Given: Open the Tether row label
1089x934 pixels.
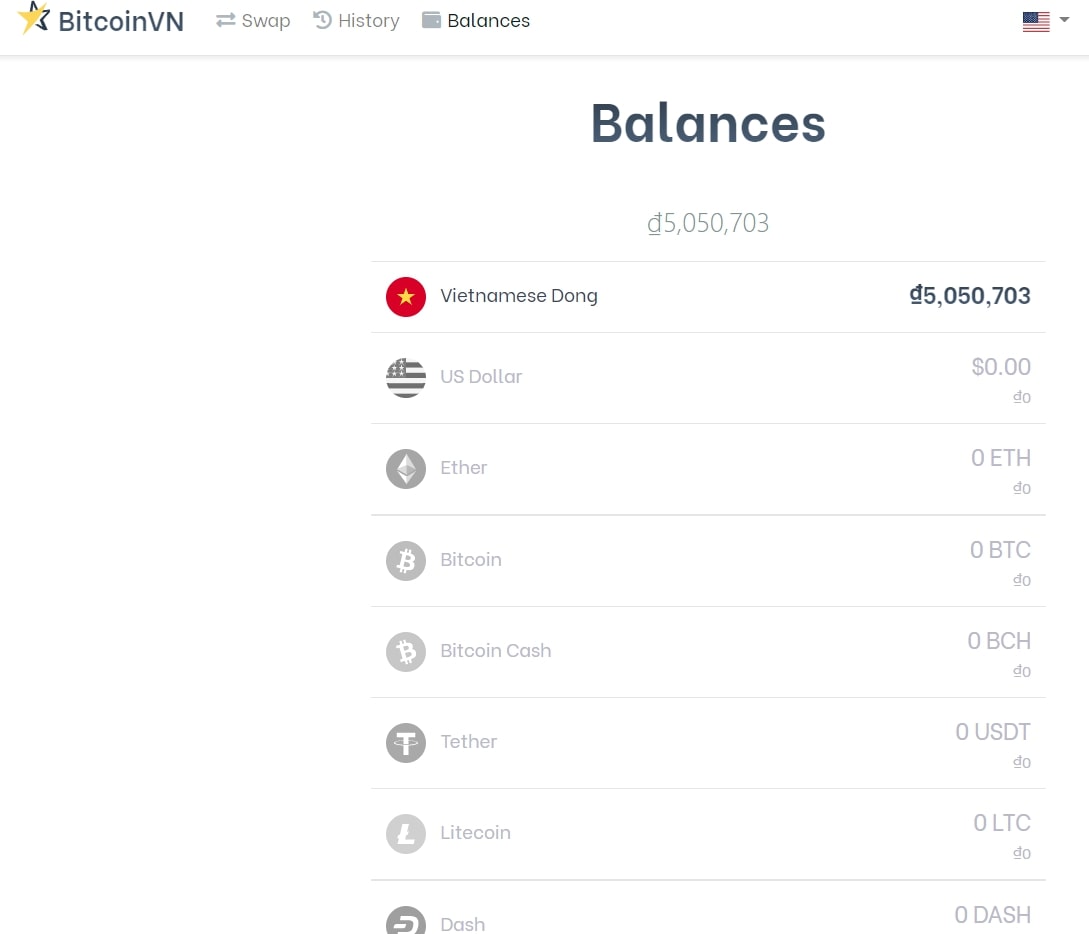Looking at the screenshot, I should (x=468, y=742).
